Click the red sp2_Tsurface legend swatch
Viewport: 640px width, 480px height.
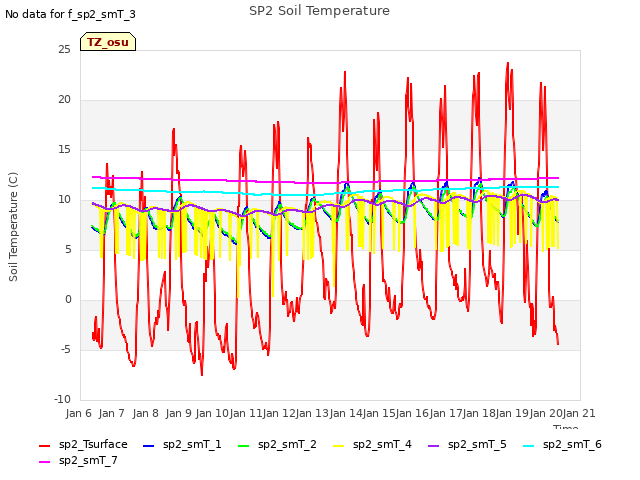coord(44,446)
